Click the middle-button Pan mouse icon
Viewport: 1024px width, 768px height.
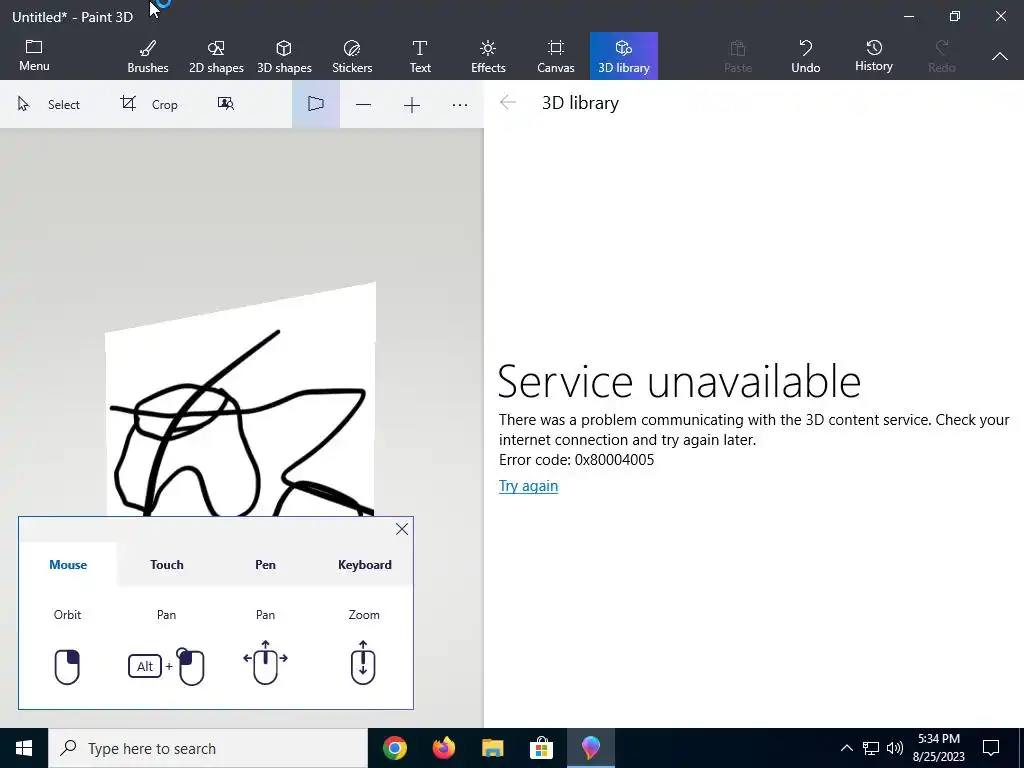[265, 662]
